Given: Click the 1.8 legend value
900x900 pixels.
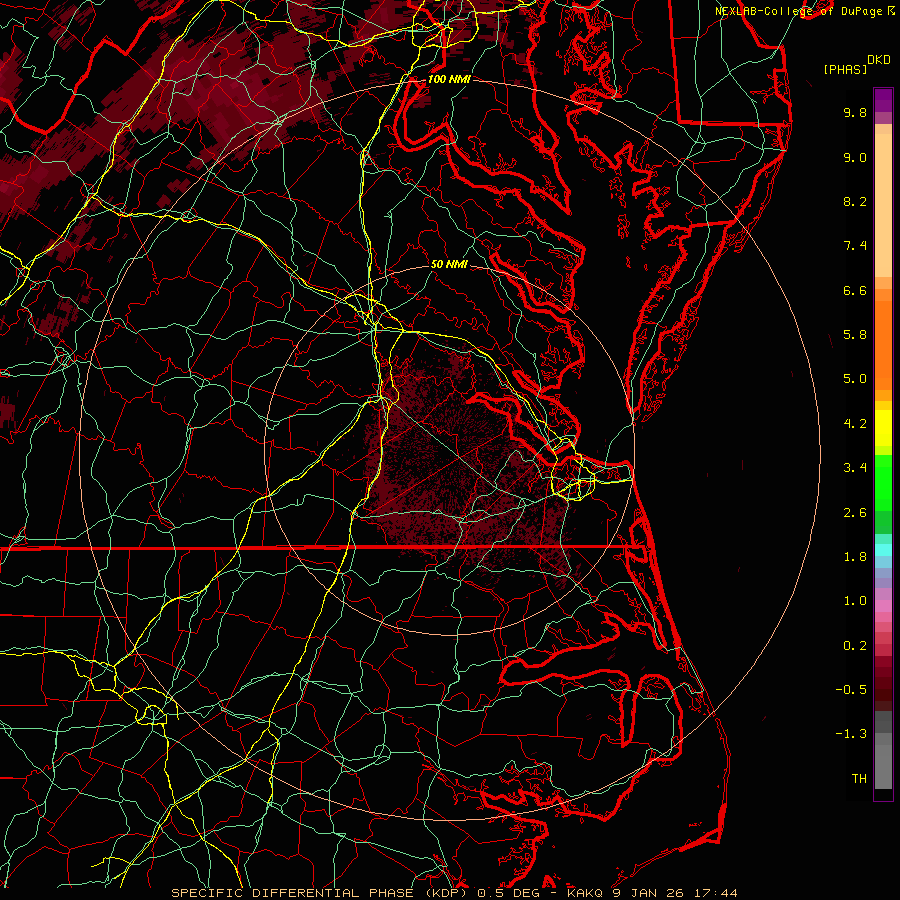Looking at the screenshot, I should pos(855,557).
